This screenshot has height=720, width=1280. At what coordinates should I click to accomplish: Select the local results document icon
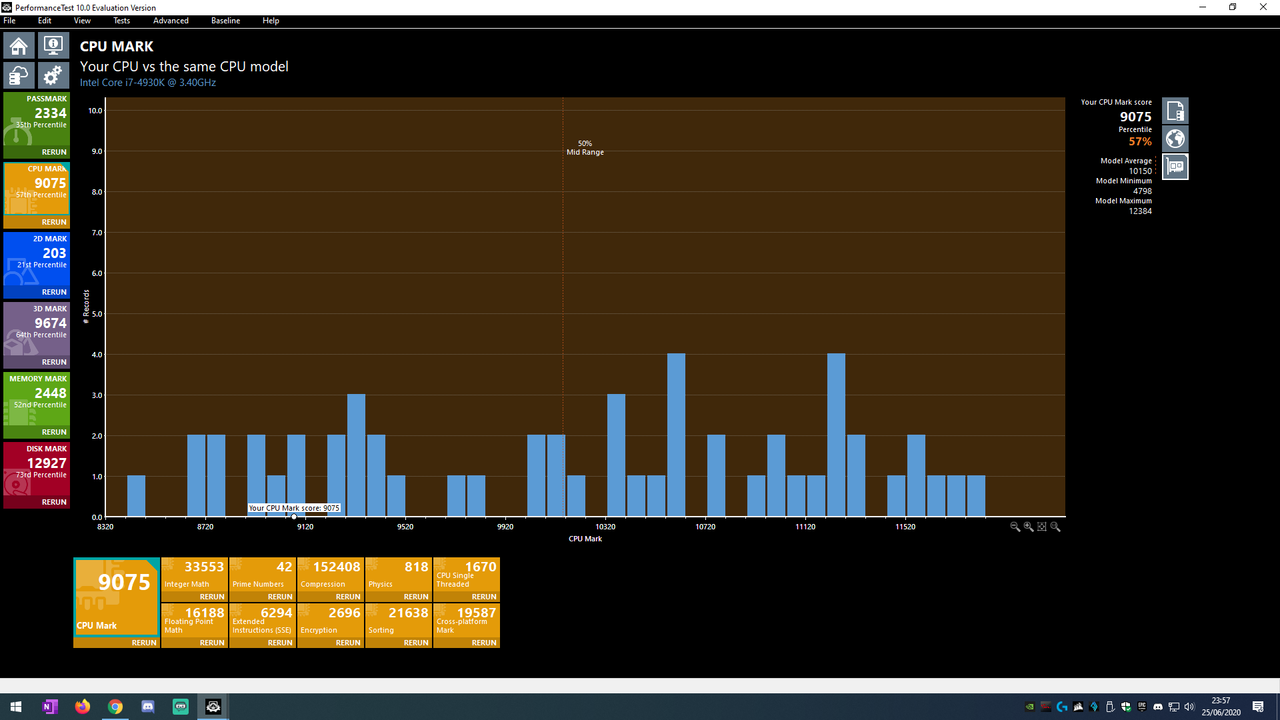1175,110
